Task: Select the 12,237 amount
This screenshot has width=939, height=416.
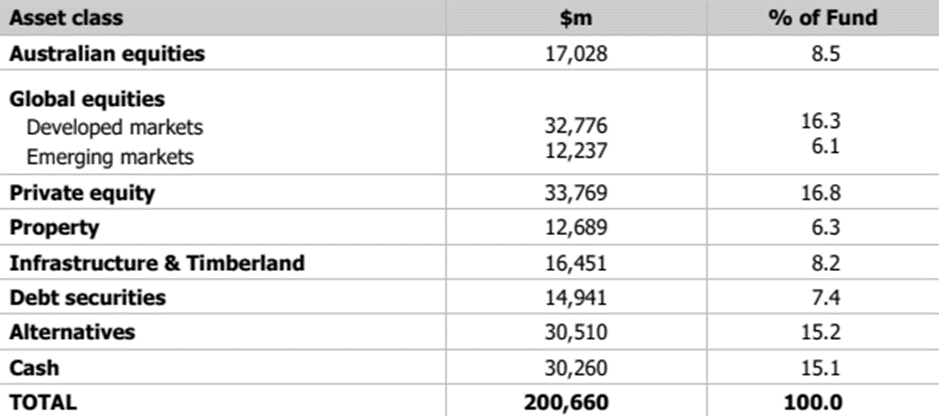Action: (575, 151)
